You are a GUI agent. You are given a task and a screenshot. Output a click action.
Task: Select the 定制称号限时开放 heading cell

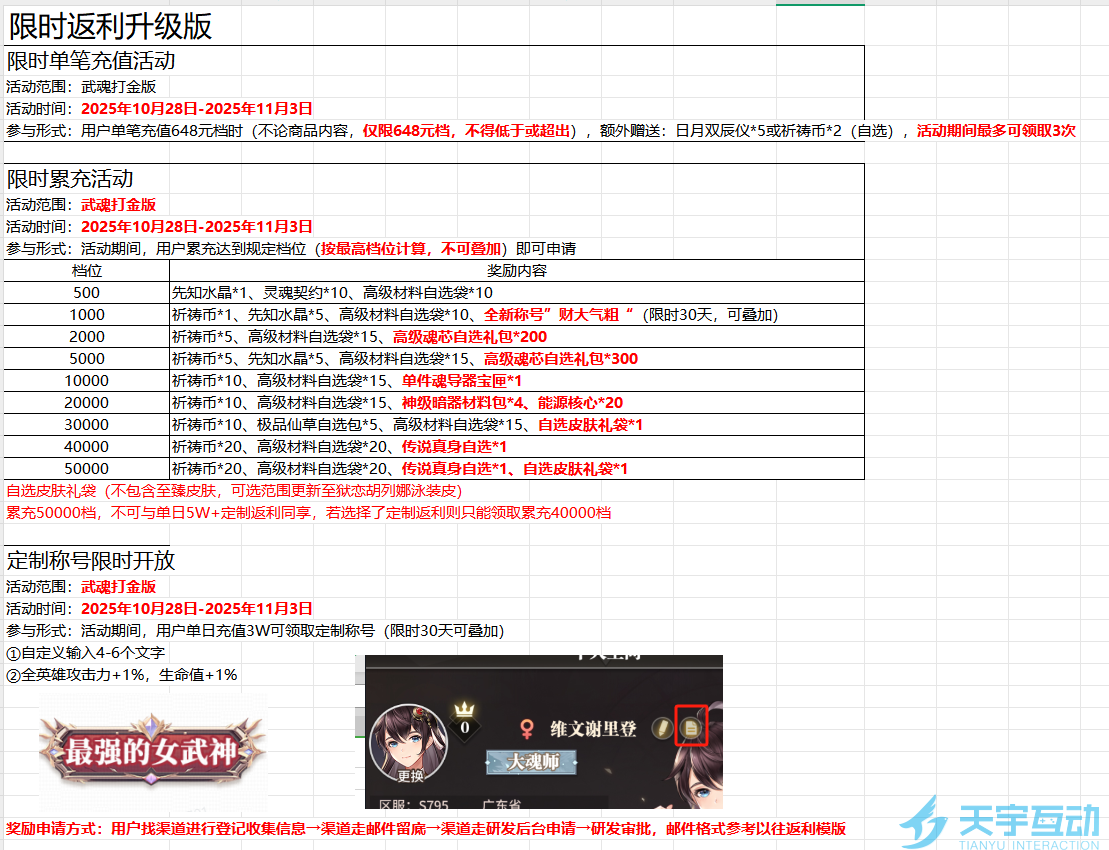coord(91,560)
